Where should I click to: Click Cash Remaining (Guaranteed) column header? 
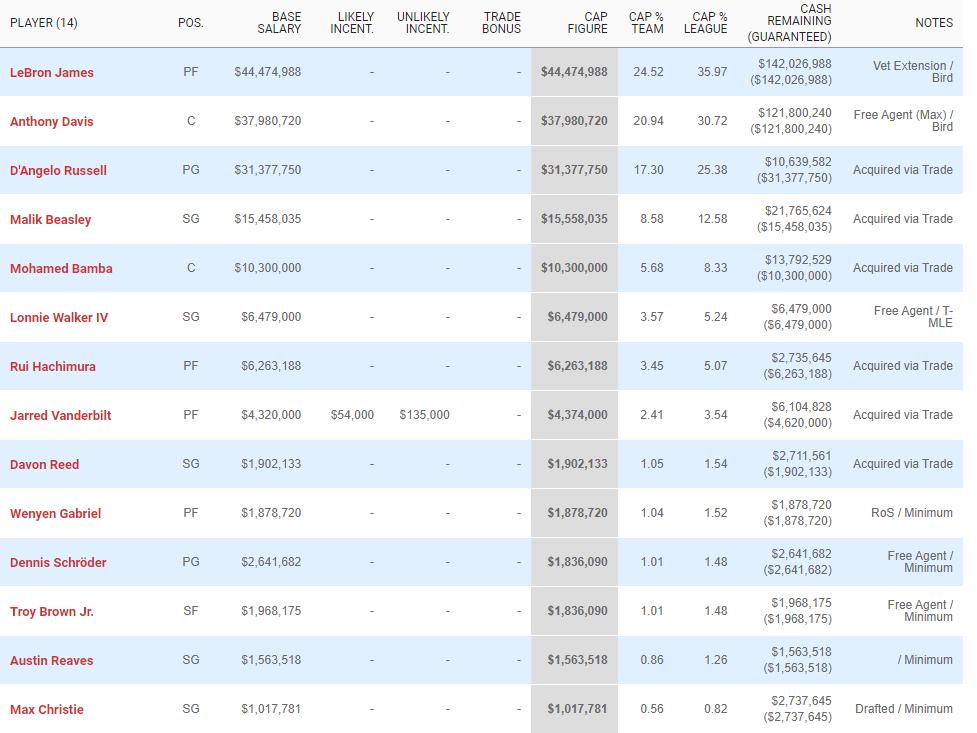coord(789,23)
